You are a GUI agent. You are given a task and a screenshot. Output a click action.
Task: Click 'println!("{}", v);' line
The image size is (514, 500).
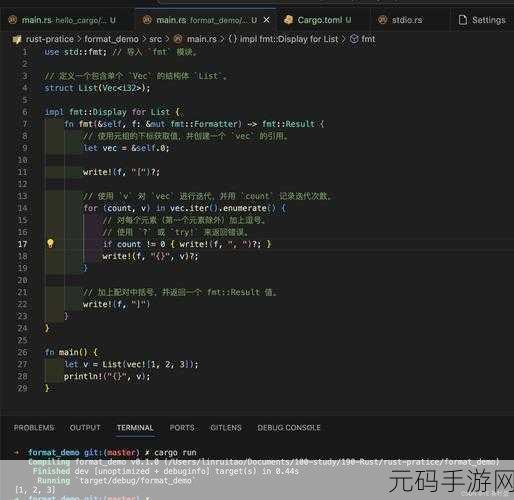107,376
